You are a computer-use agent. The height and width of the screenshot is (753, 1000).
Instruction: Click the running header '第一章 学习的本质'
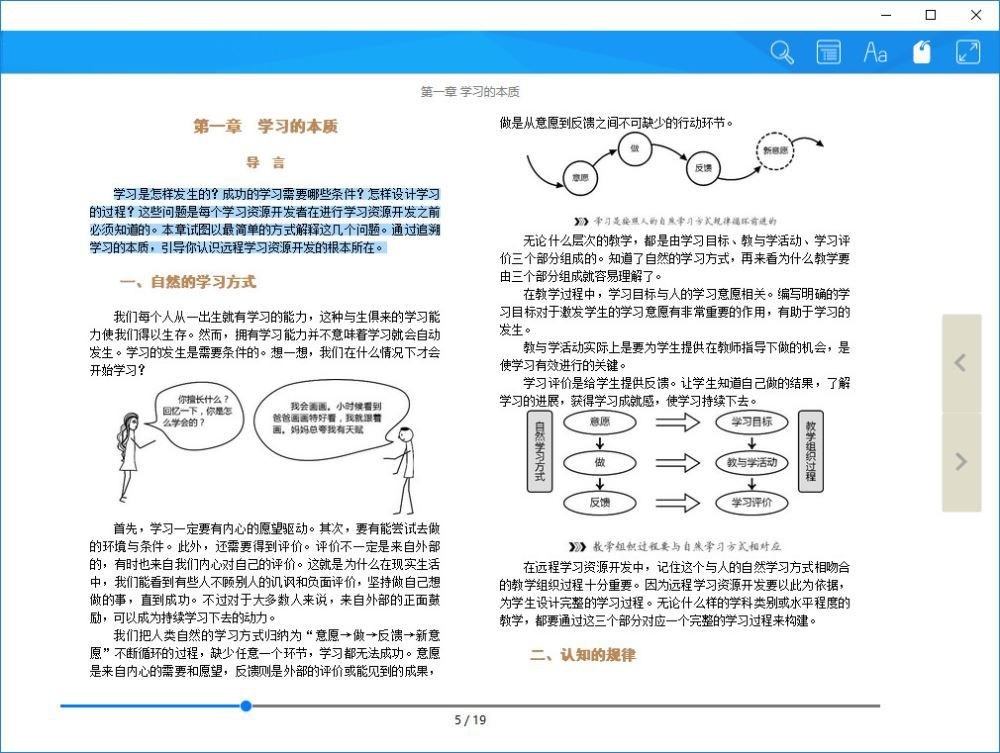[x=470, y=92]
